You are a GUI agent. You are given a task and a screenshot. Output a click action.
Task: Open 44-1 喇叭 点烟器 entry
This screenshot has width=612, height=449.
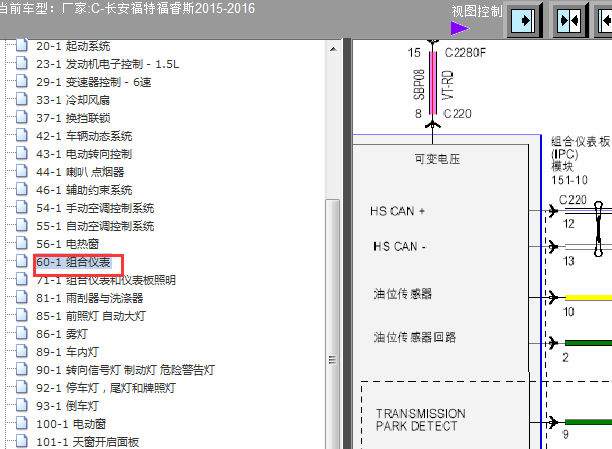point(80,172)
